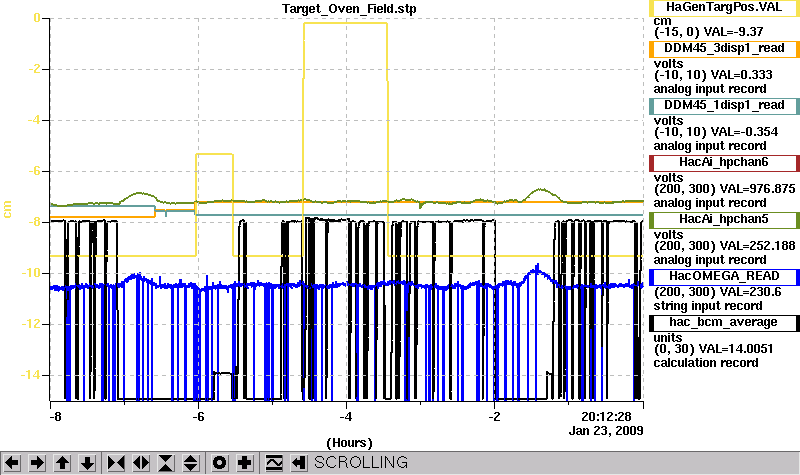Select the HacOMEGA_READ curve legend
The width and height of the screenshot is (800, 475).
[724, 277]
